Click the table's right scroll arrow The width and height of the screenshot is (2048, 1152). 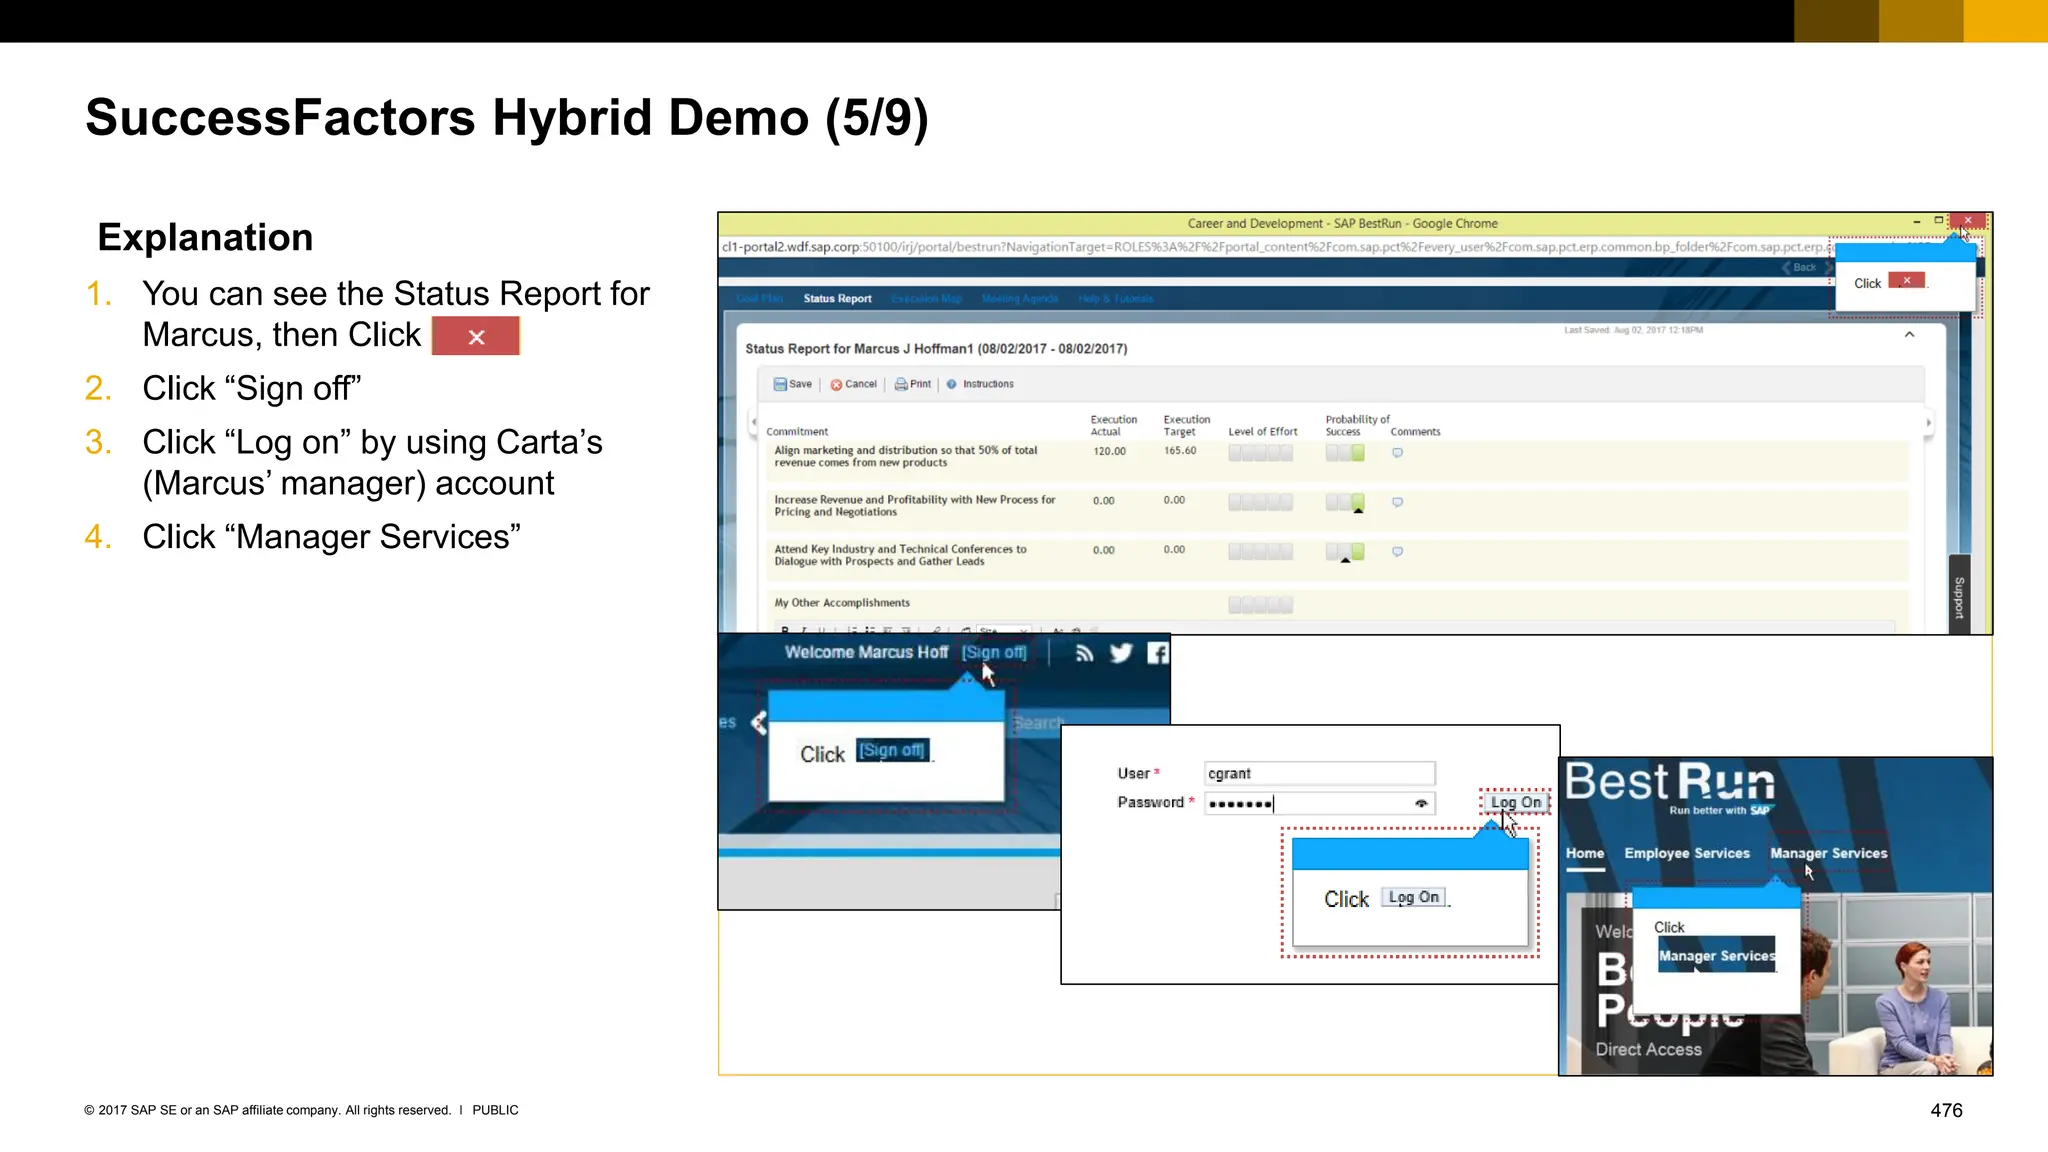coord(1928,422)
